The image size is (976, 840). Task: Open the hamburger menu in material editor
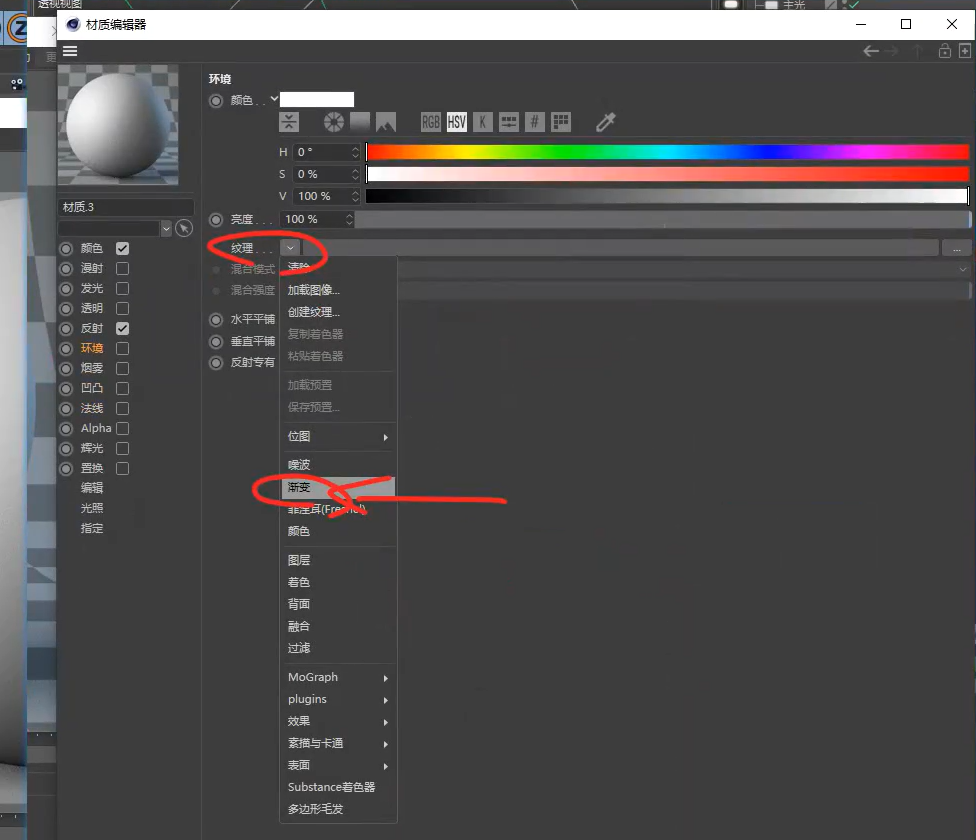70,51
